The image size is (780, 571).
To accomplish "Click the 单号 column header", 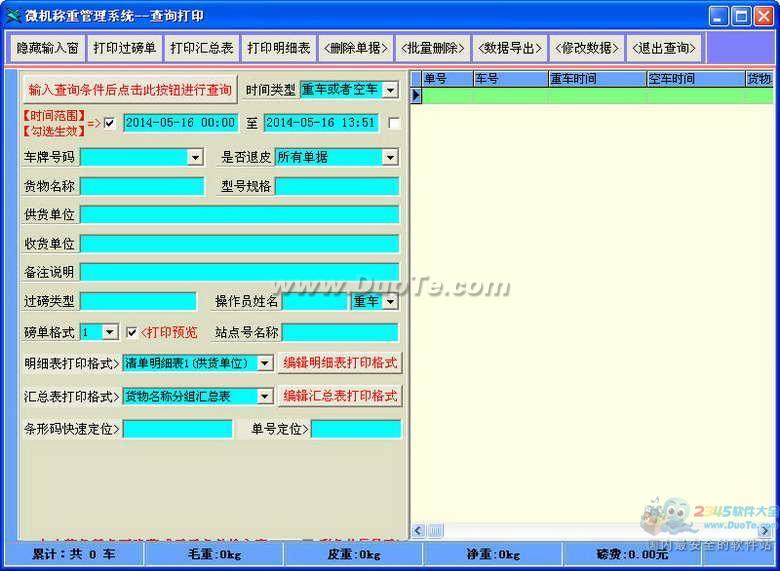I will [448, 79].
